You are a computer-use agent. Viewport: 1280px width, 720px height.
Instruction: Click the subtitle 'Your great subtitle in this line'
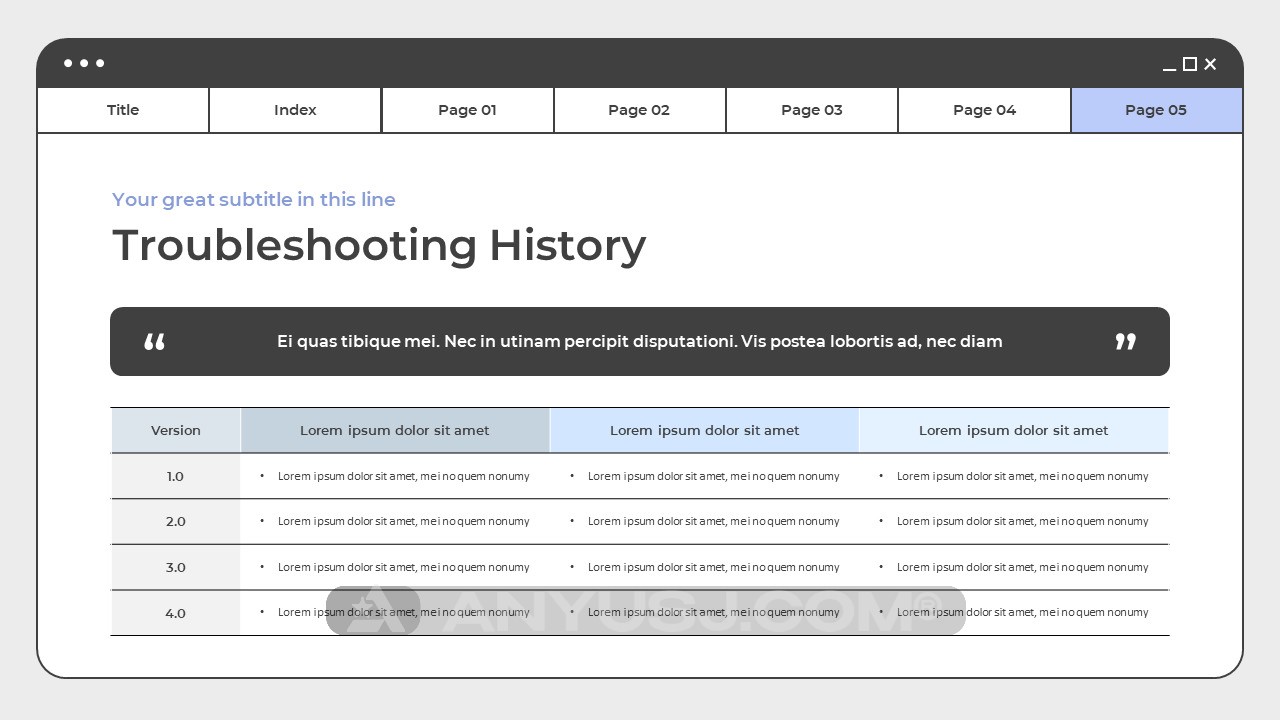pos(254,199)
